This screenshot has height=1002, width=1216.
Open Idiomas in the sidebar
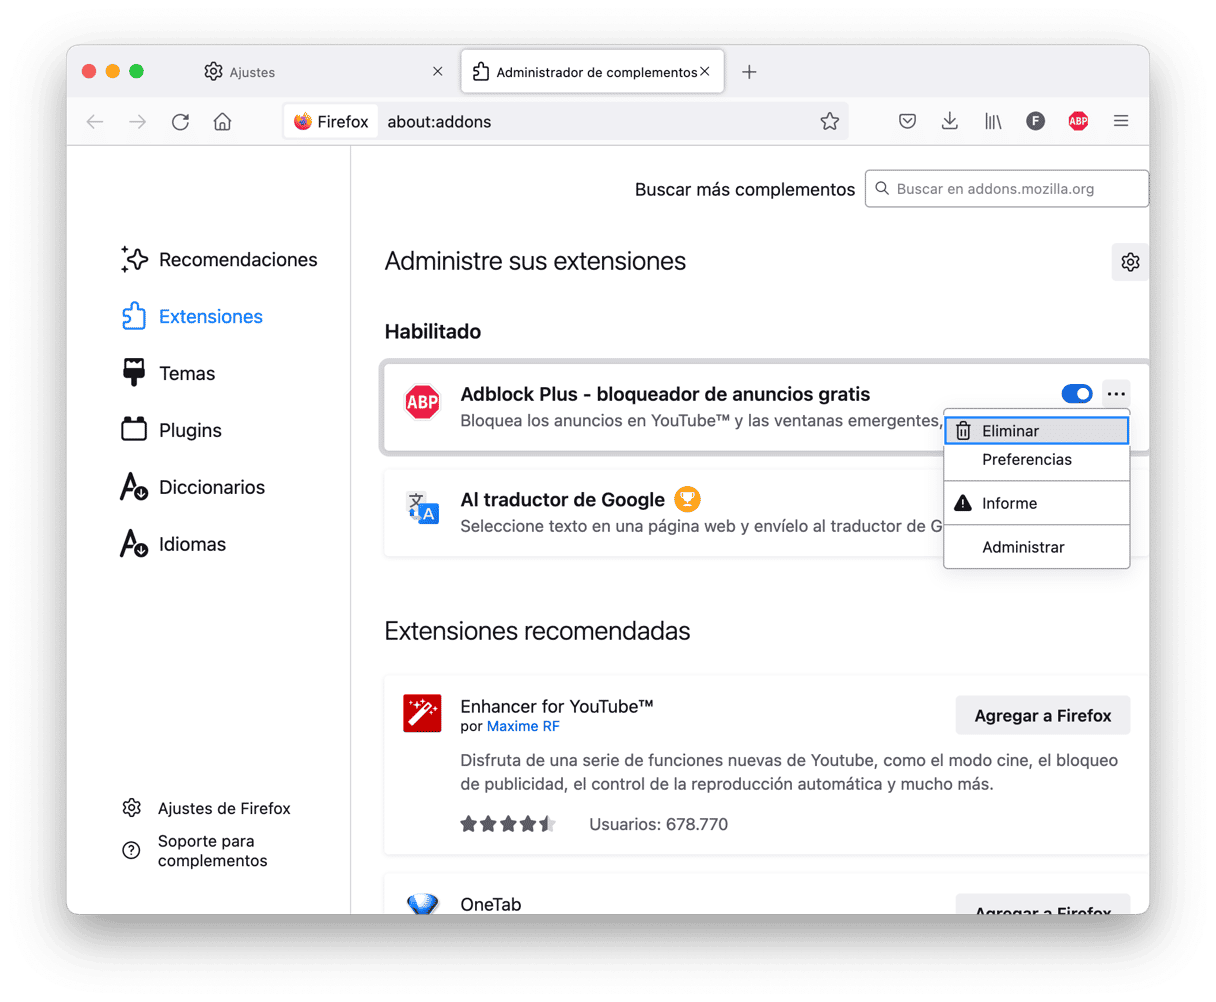tap(173, 545)
